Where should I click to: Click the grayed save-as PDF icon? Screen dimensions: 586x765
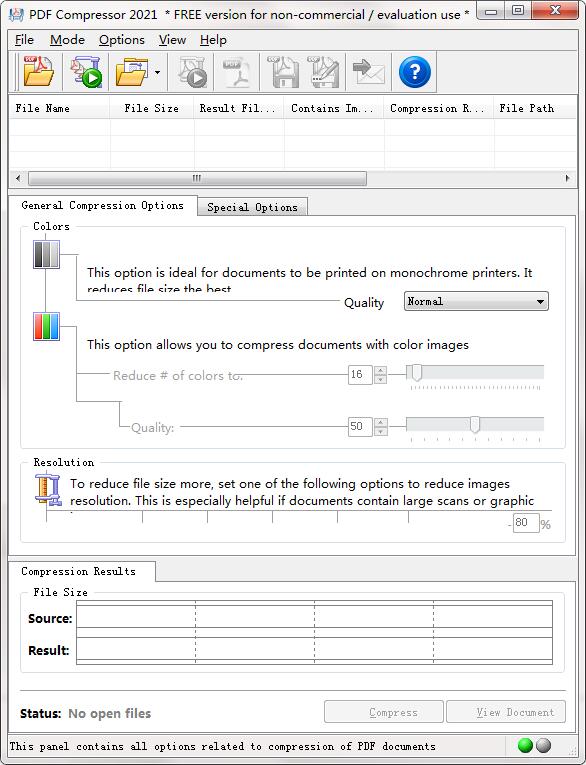(x=323, y=72)
